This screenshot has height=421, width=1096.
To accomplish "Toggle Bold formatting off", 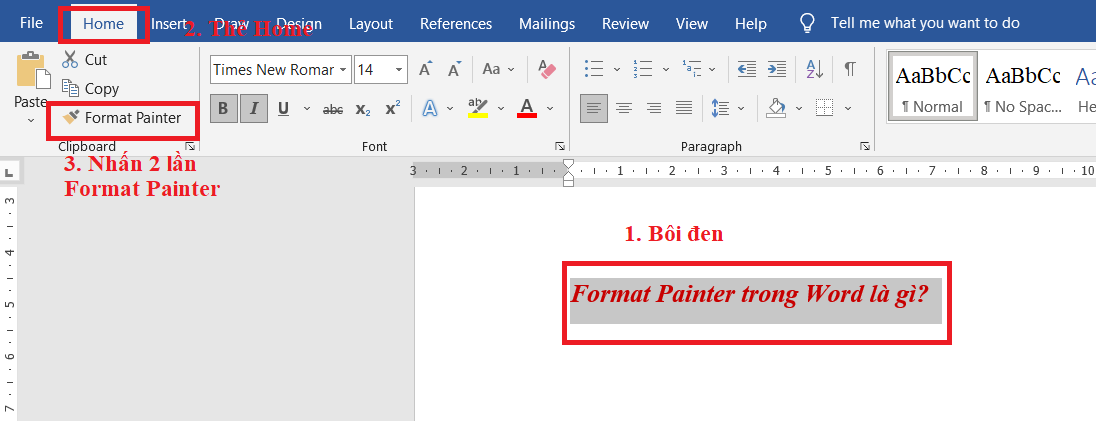I will (x=223, y=108).
